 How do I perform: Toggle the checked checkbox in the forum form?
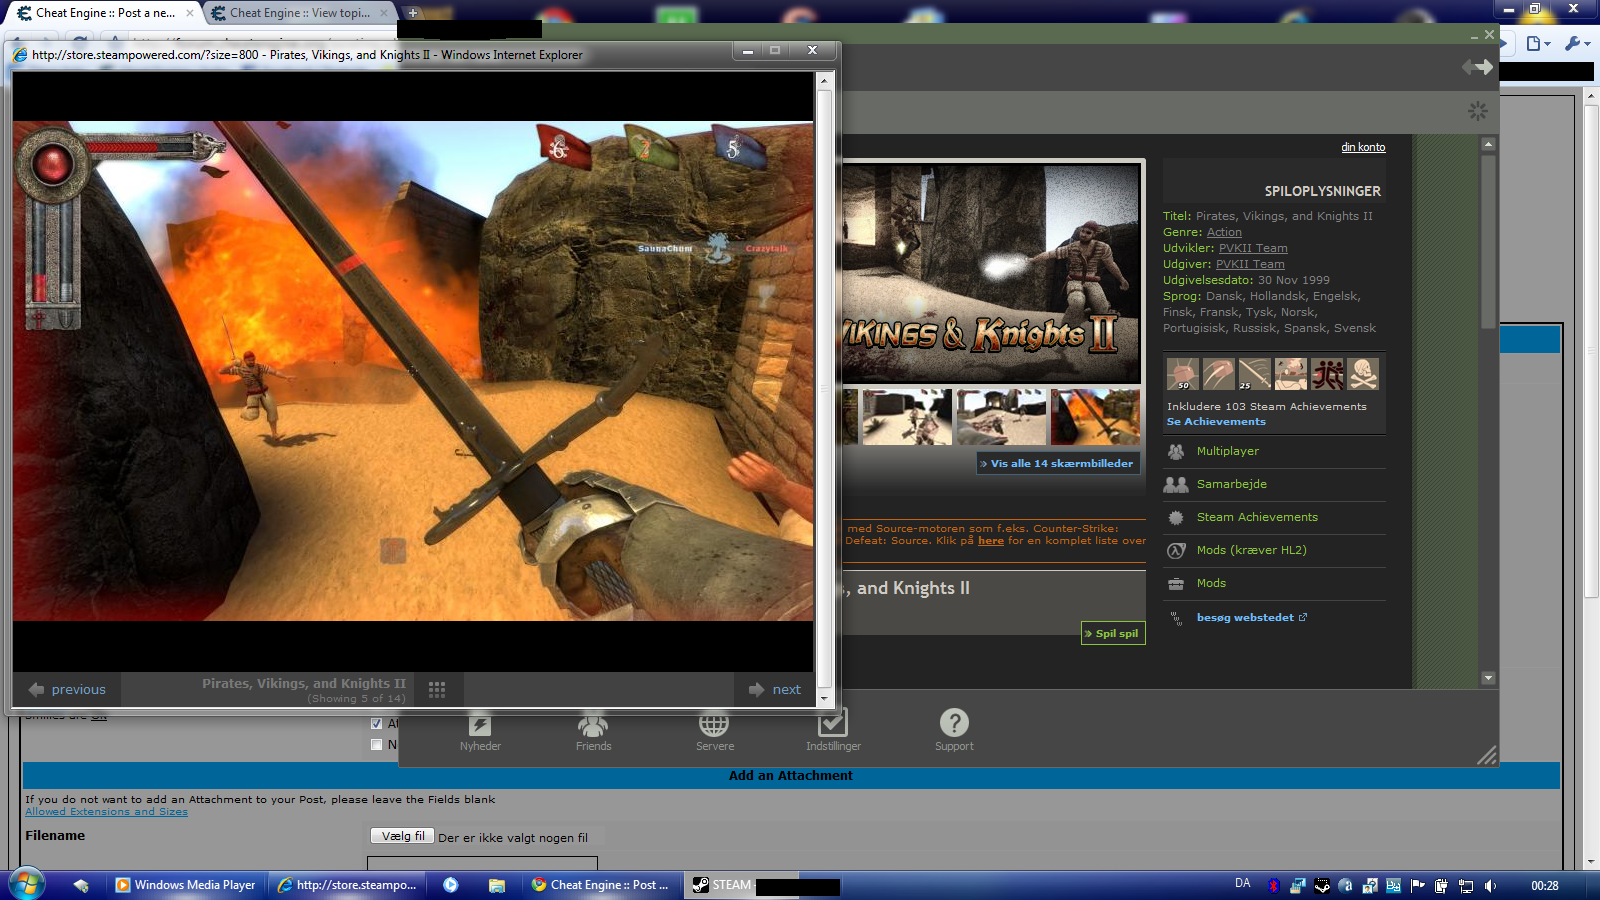tap(376, 723)
